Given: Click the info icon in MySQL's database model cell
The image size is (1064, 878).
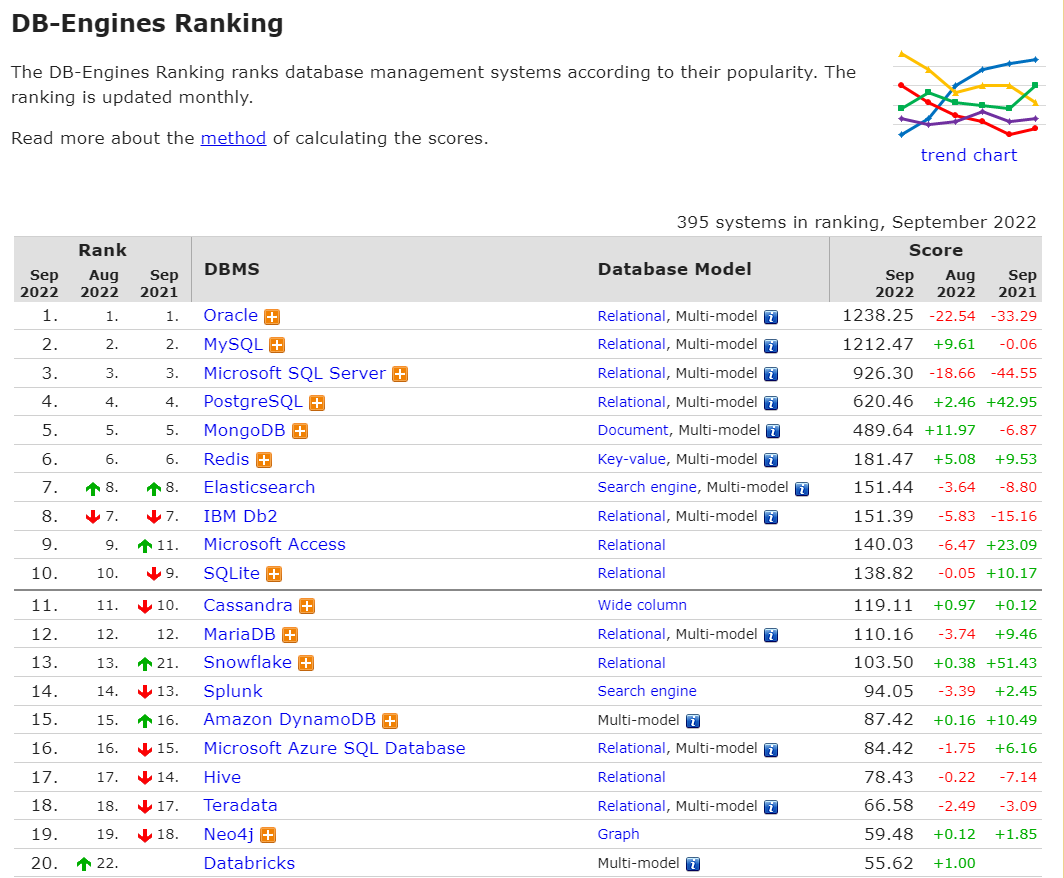Looking at the screenshot, I should click(771, 346).
